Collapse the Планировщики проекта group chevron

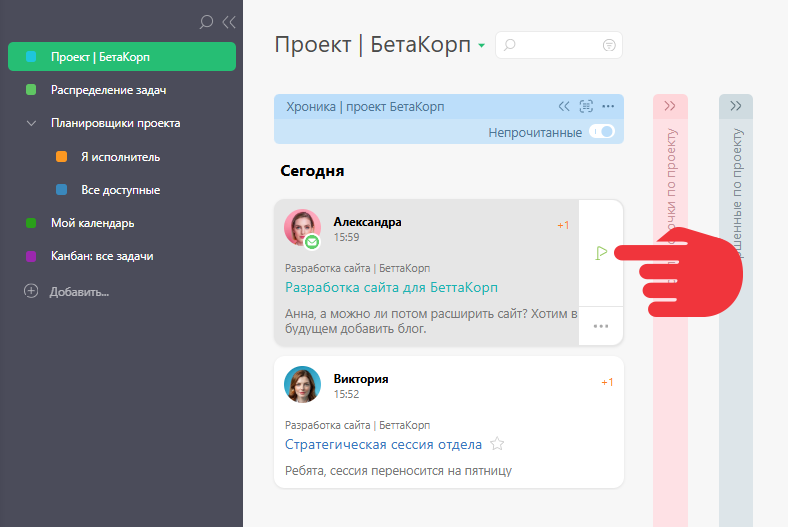coord(31,123)
